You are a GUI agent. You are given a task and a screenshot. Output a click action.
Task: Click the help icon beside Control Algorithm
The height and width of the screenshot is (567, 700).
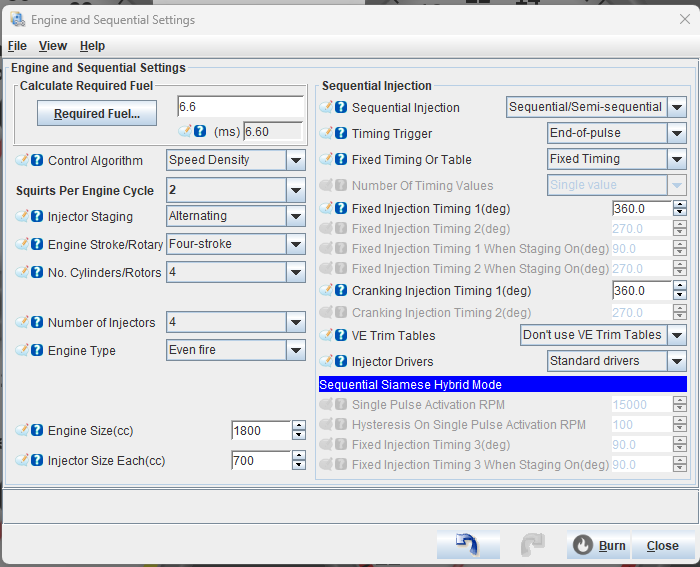(37, 160)
